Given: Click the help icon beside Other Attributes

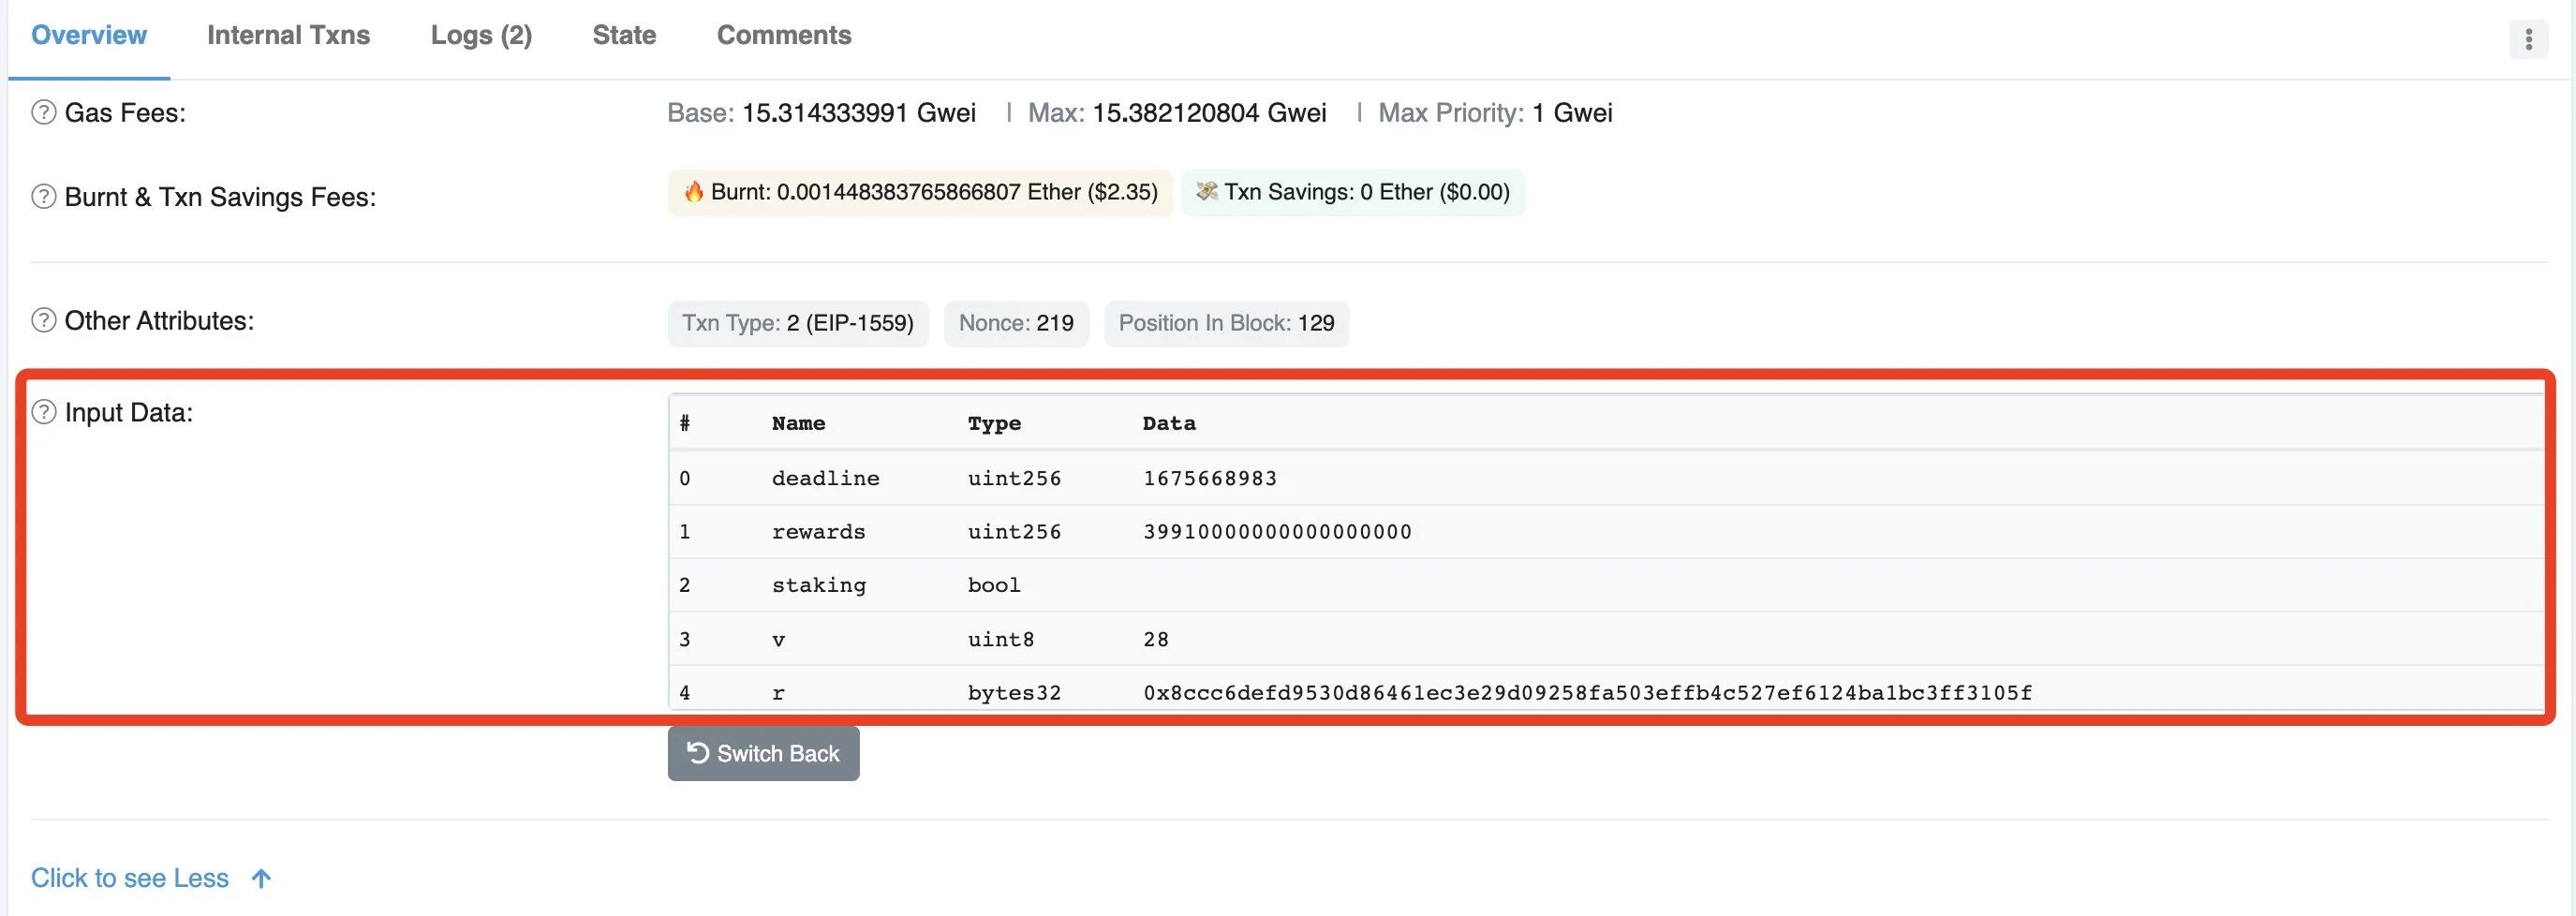Looking at the screenshot, I should [x=43, y=320].
